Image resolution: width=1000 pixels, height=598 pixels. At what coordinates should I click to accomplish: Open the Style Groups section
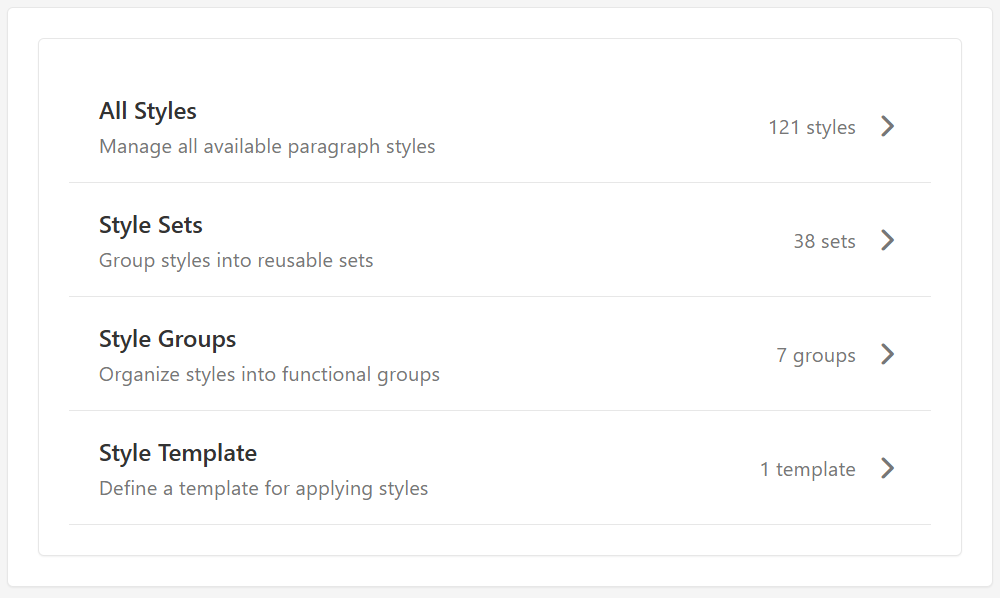500,355
